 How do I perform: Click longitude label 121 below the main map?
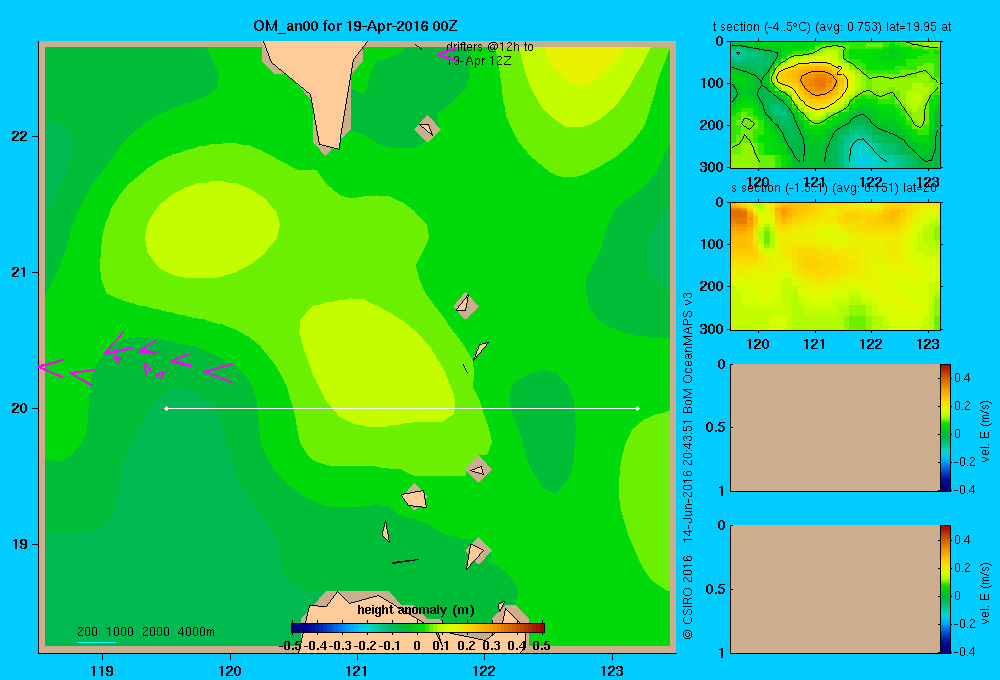(x=357, y=670)
